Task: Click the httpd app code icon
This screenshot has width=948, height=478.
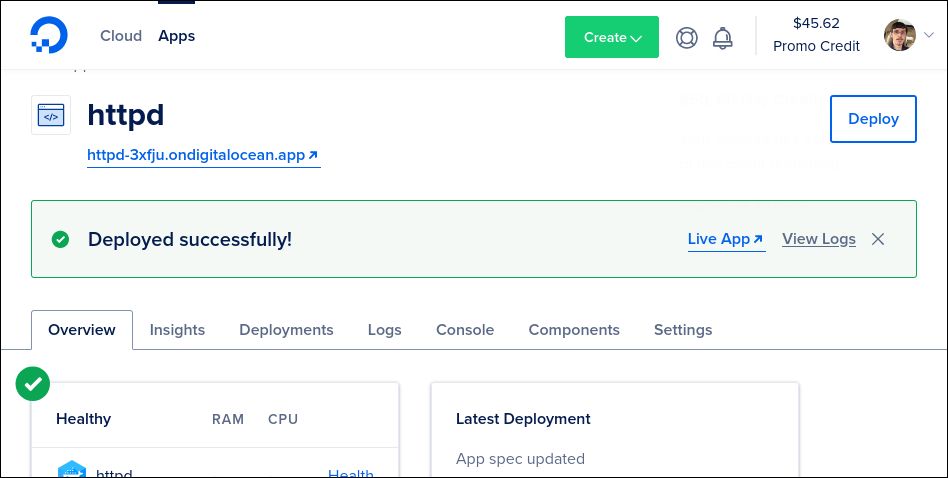Action: [x=51, y=115]
